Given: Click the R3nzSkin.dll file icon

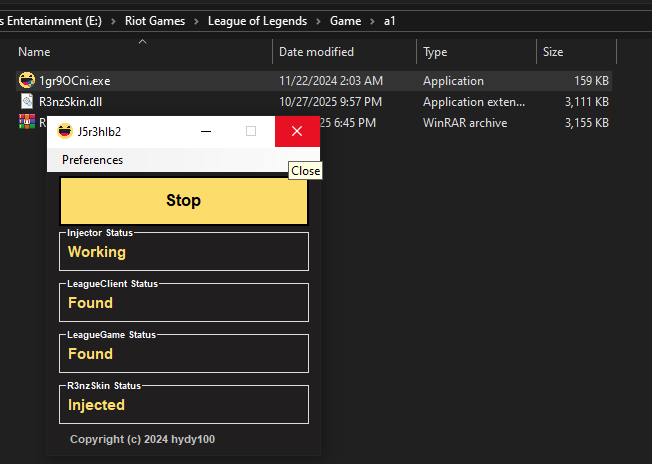Looking at the screenshot, I should 27,101.
